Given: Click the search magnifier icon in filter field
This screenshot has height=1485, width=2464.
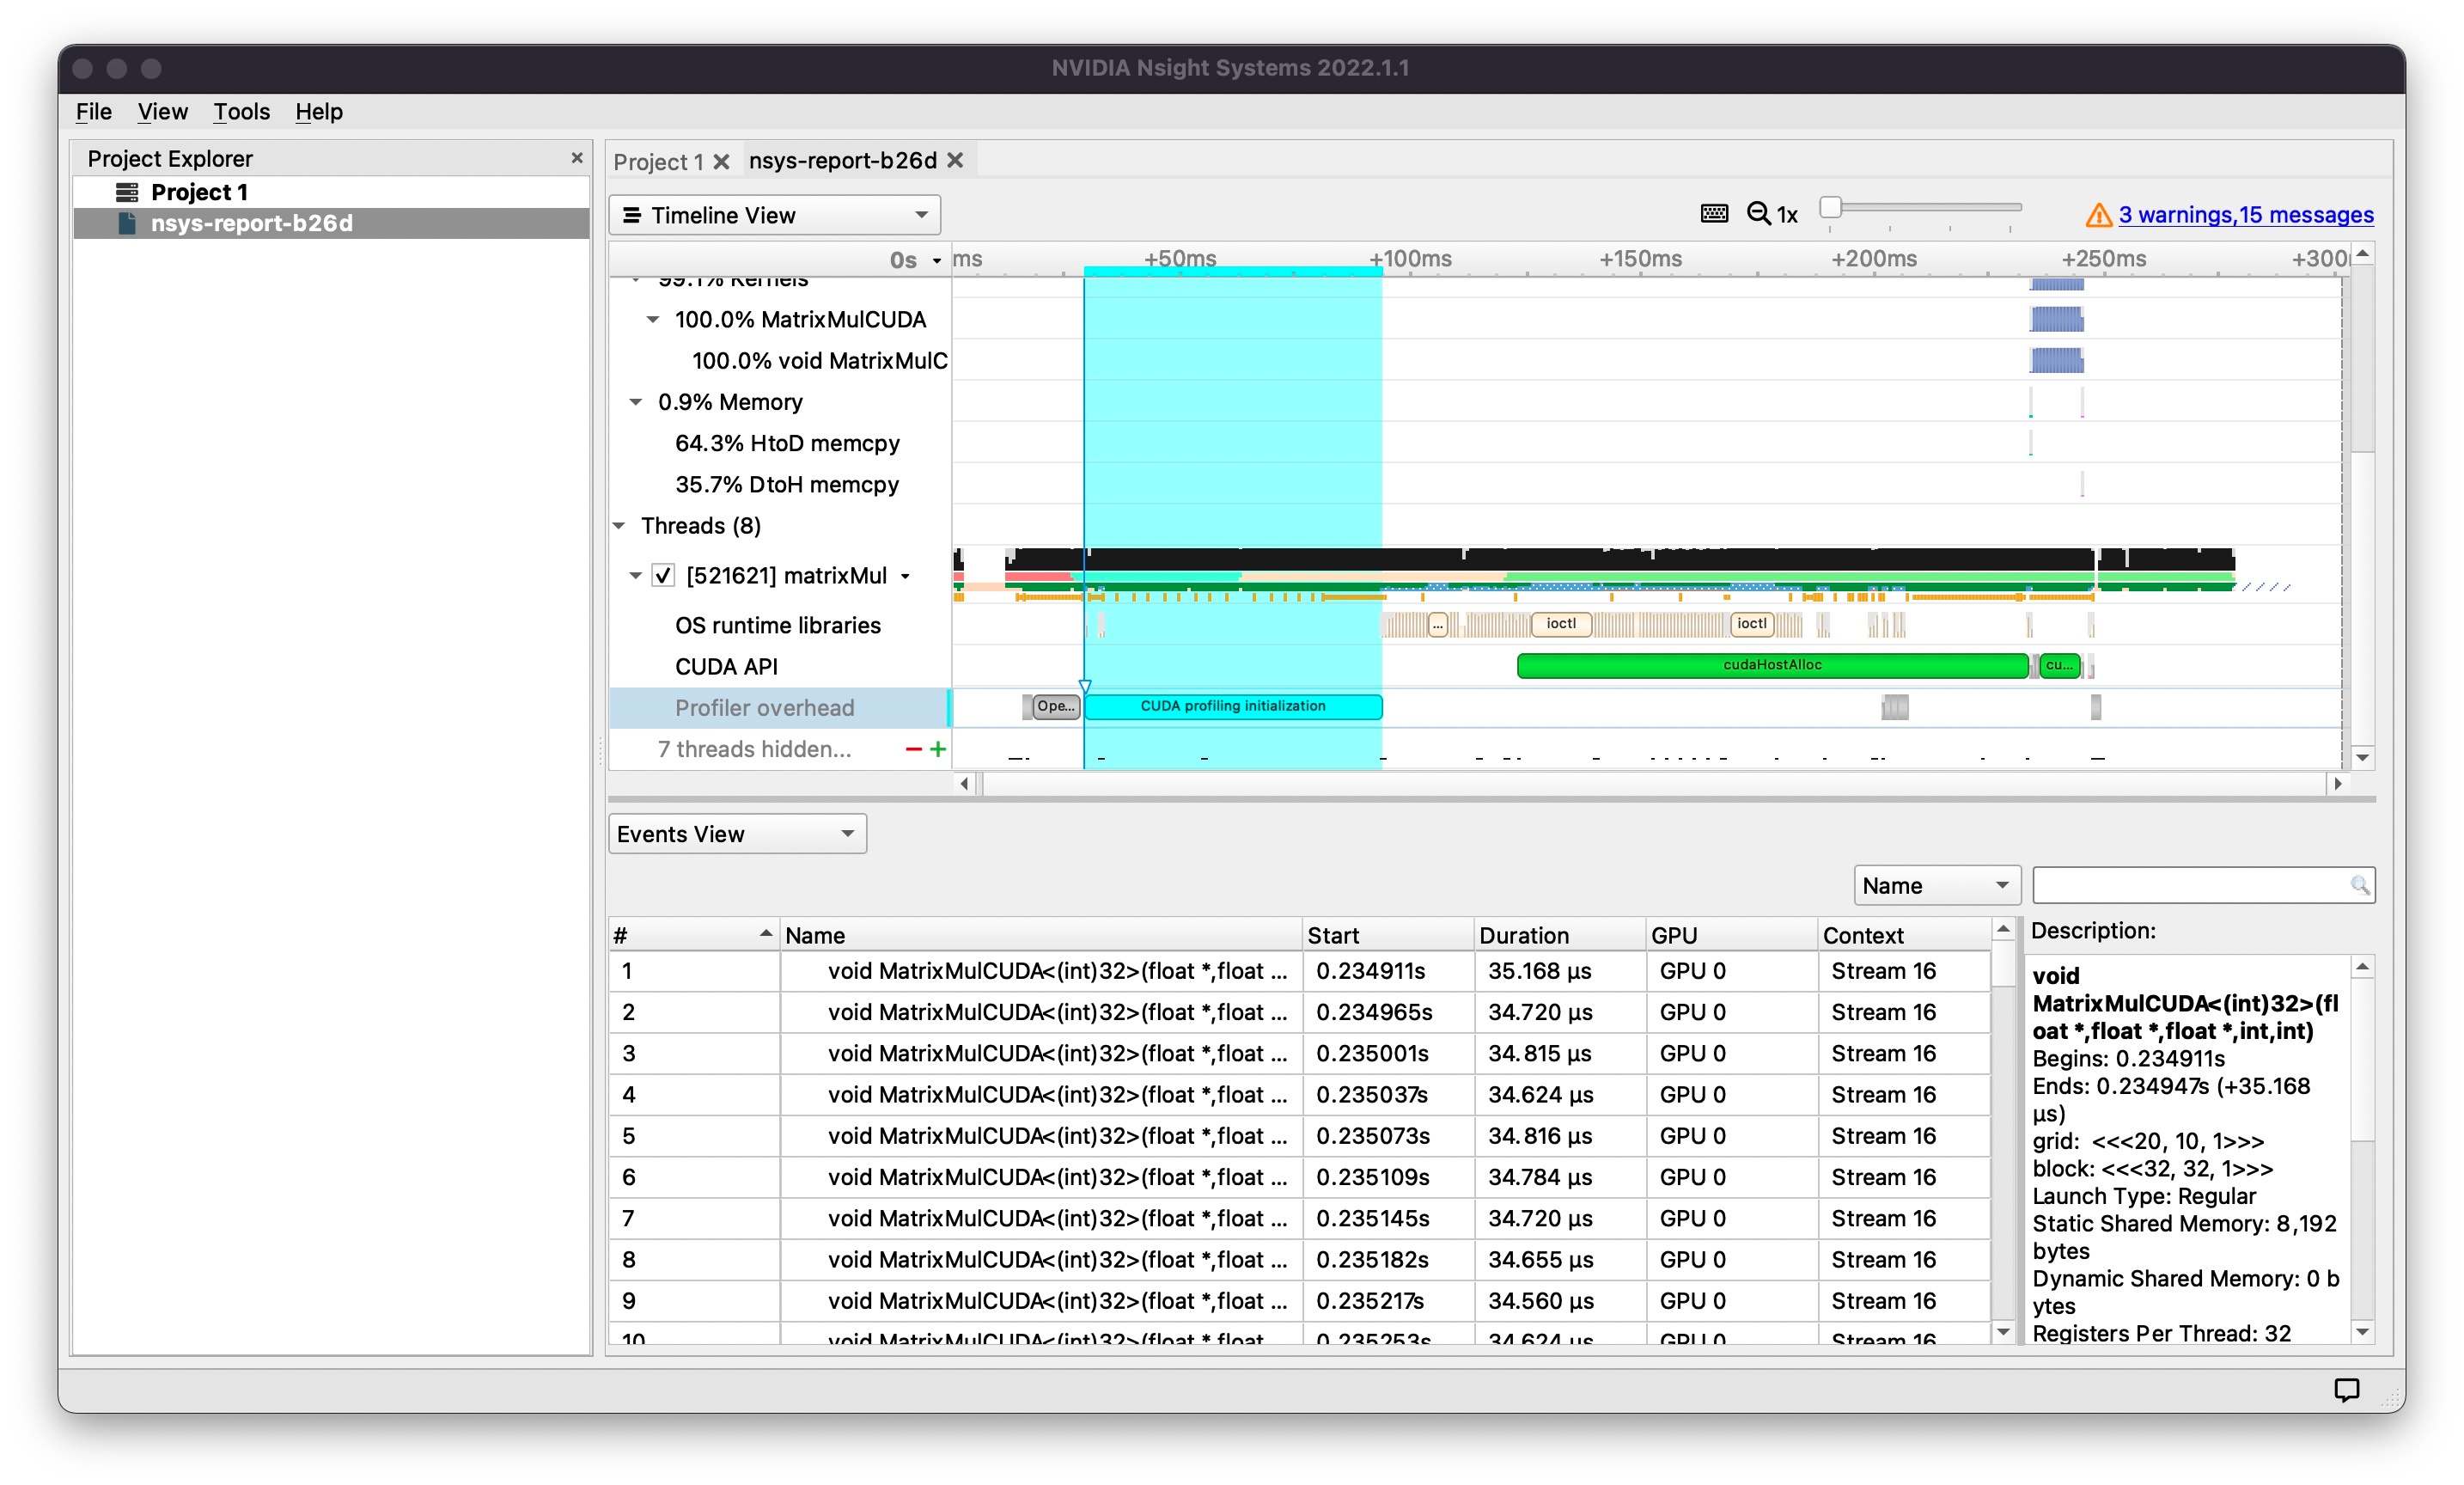Looking at the screenshot, I should point(2359,885).
